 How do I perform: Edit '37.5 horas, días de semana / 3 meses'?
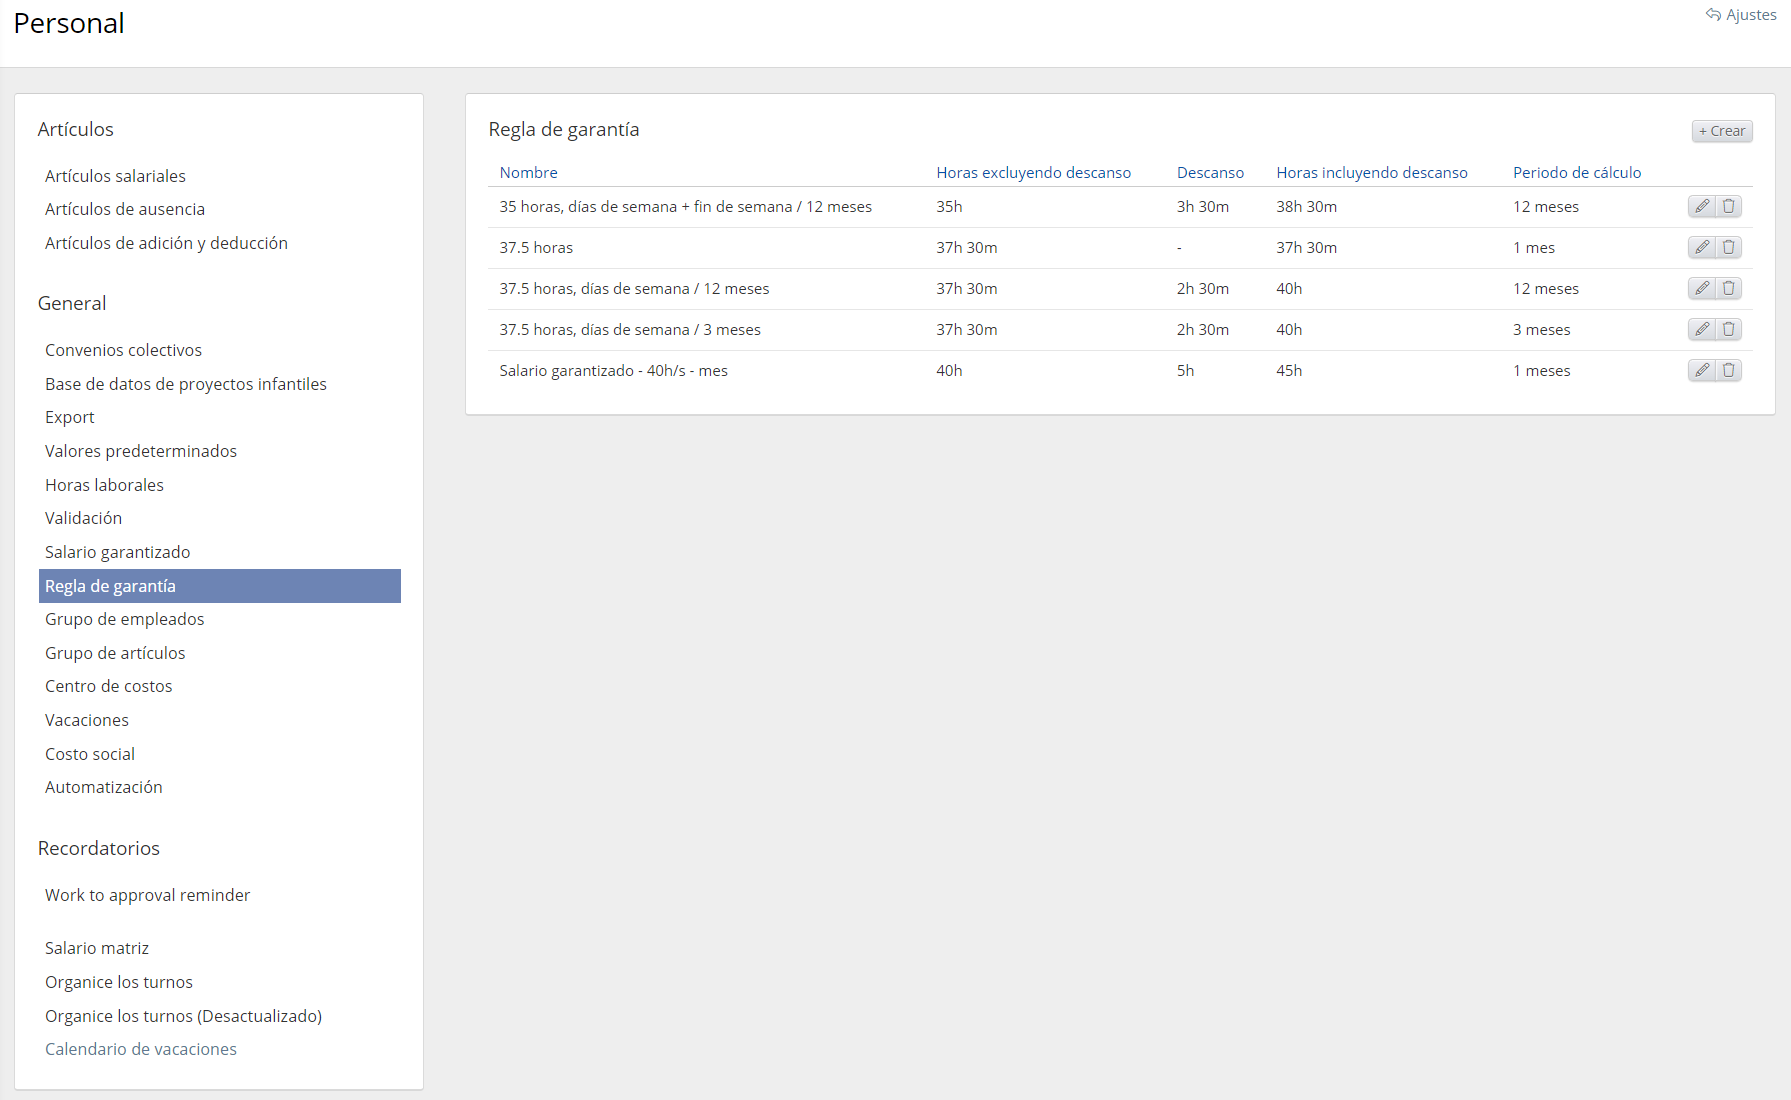[x=1701, y=329]
